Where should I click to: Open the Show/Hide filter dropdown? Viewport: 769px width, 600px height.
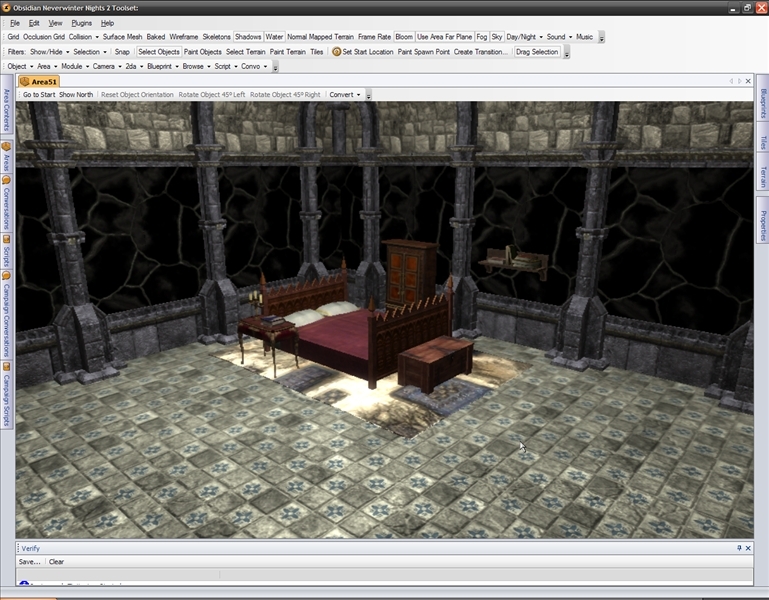pos(48,52)
